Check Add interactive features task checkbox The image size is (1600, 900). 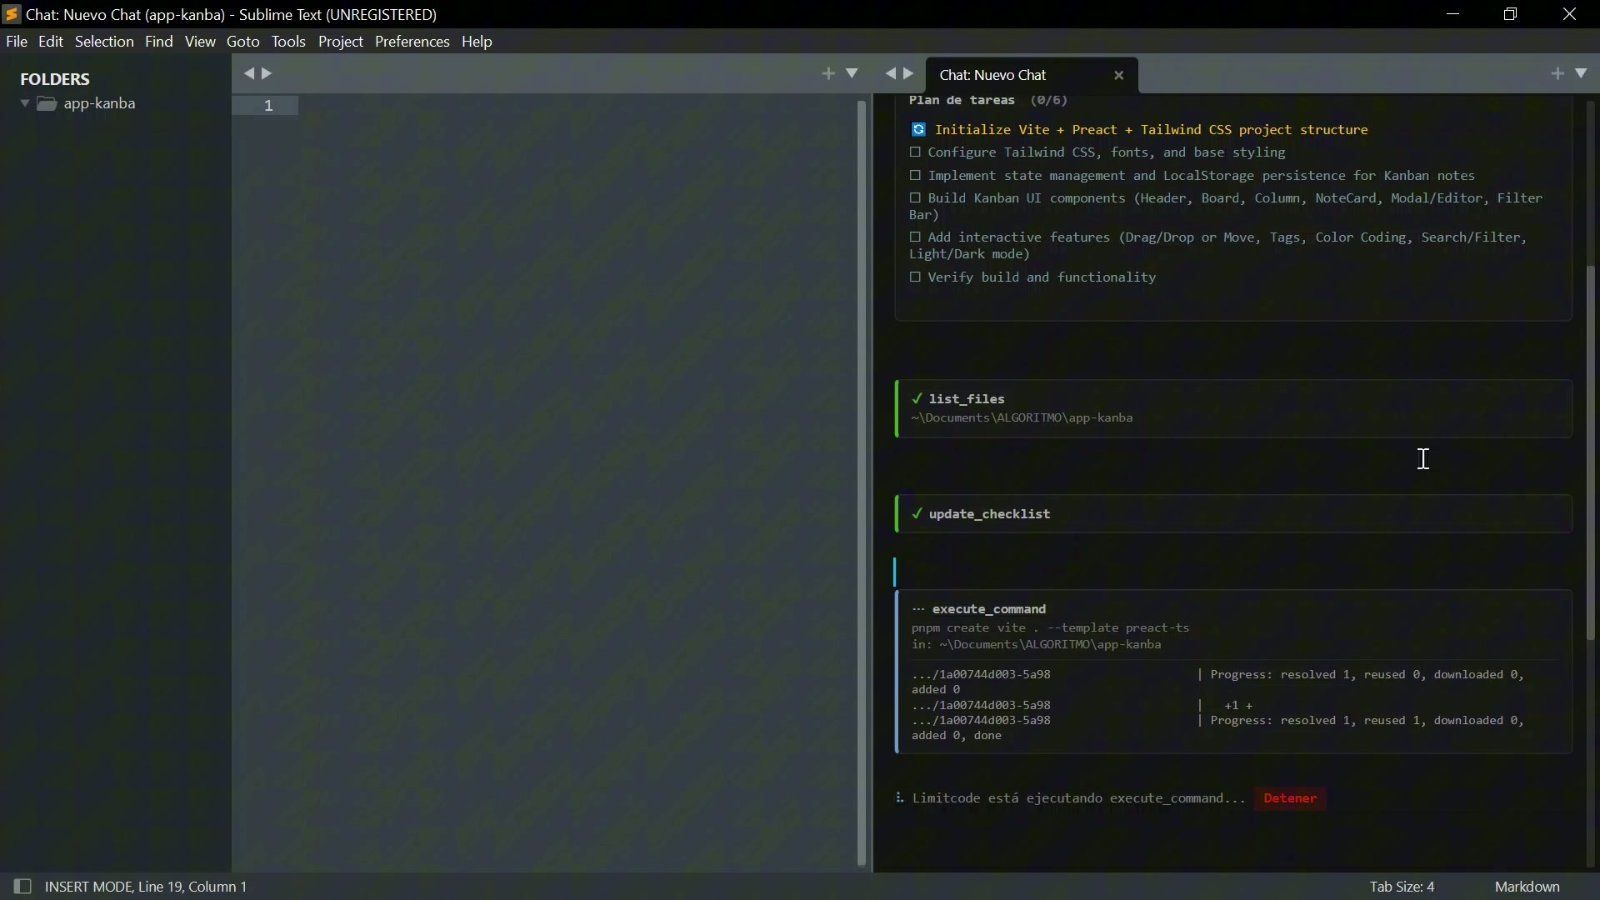point(915,237)
